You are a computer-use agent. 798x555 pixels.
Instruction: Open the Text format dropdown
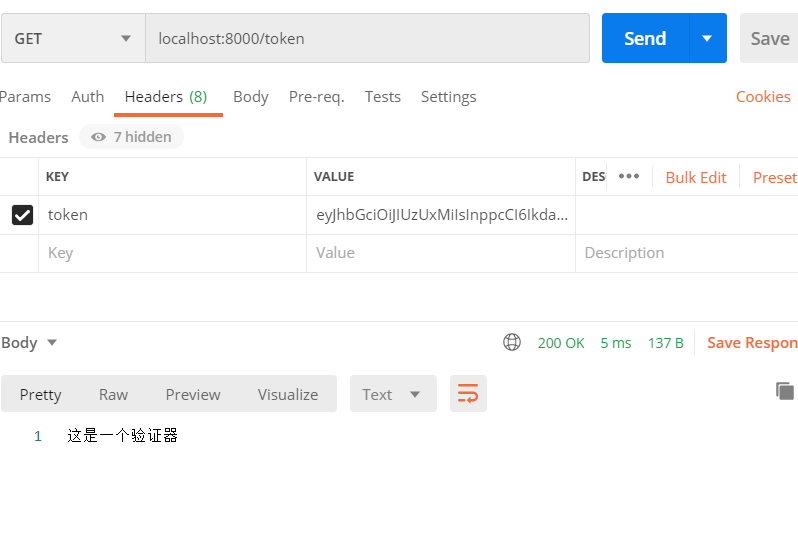(393, 394)
